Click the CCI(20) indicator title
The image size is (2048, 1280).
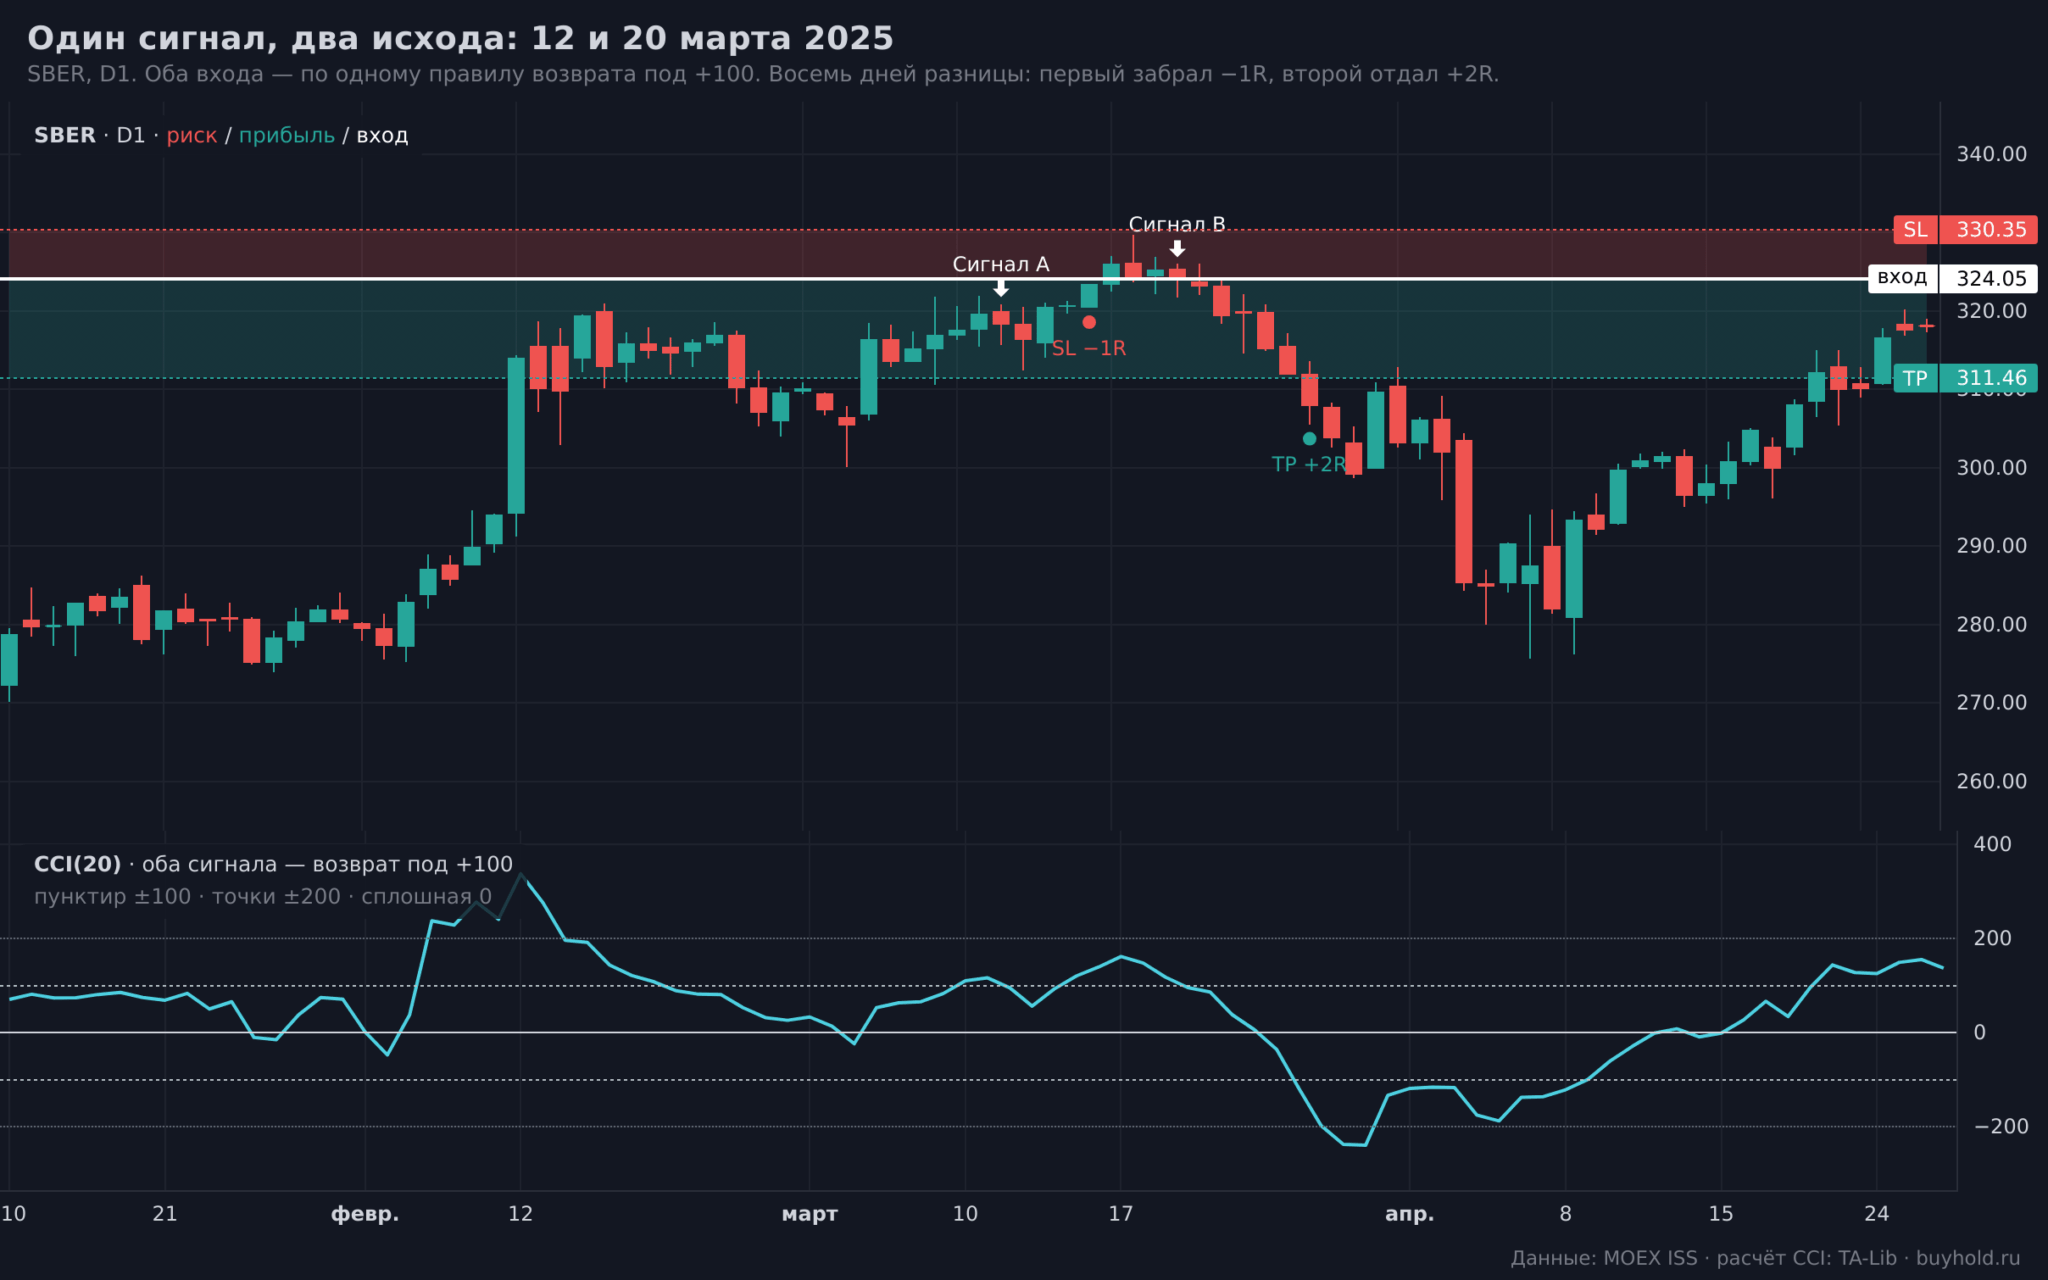tap(77, 864)
